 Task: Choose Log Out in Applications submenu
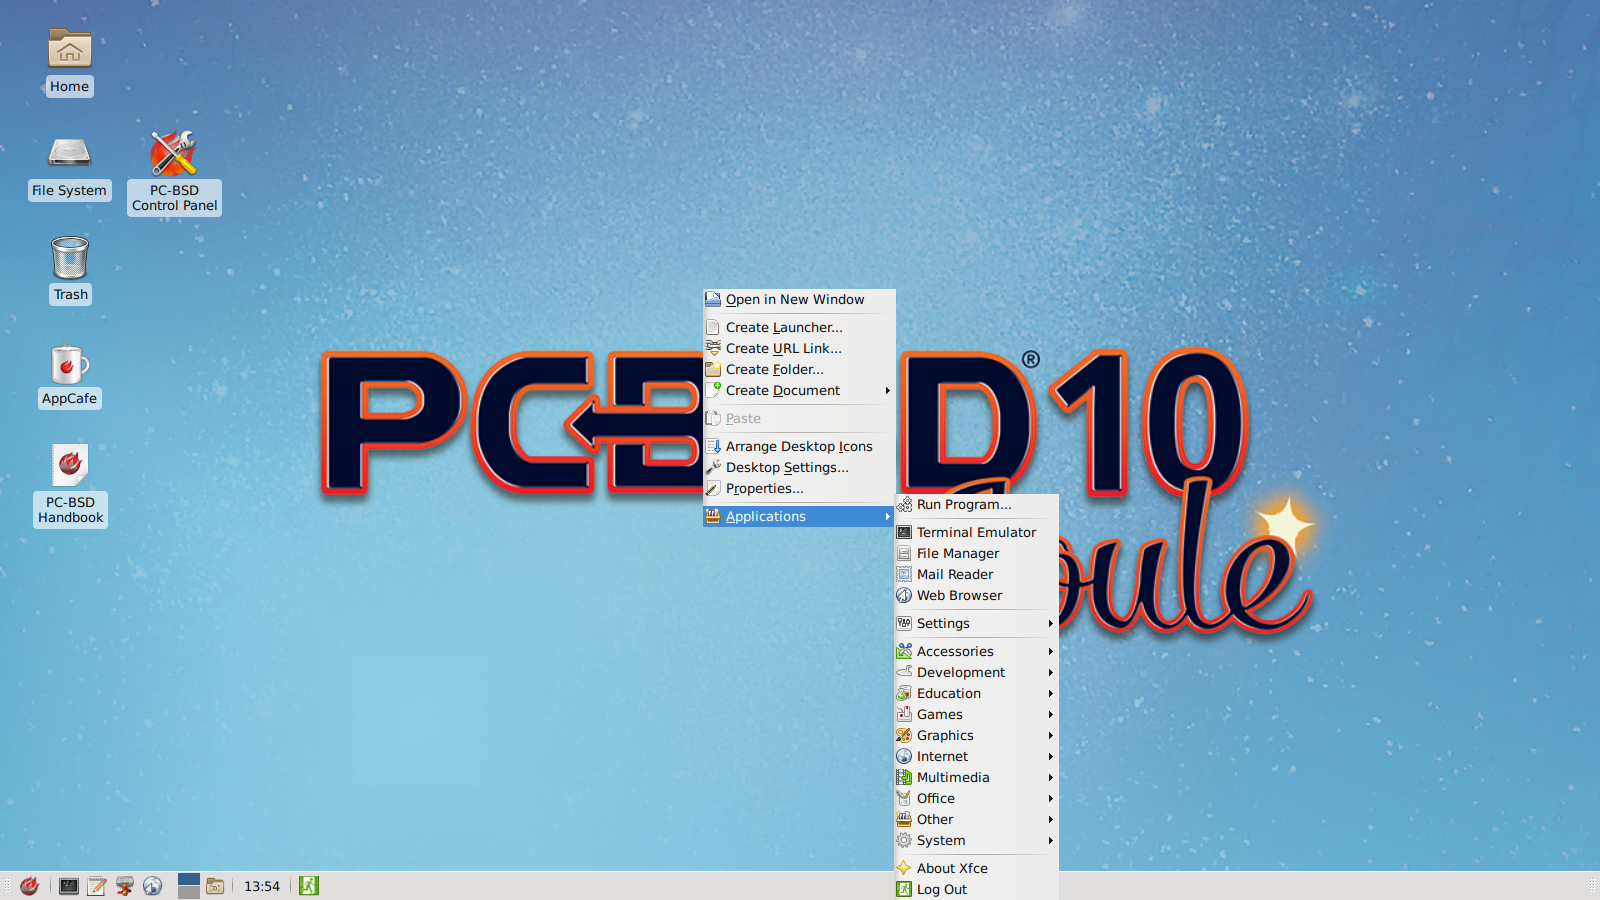tap(976, 889)
